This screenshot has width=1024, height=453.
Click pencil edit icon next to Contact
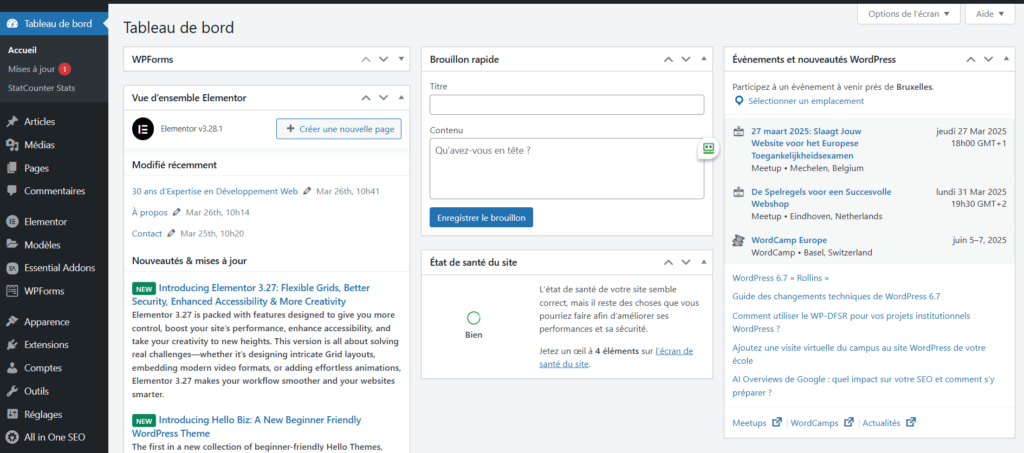click(x=171, y=233)
